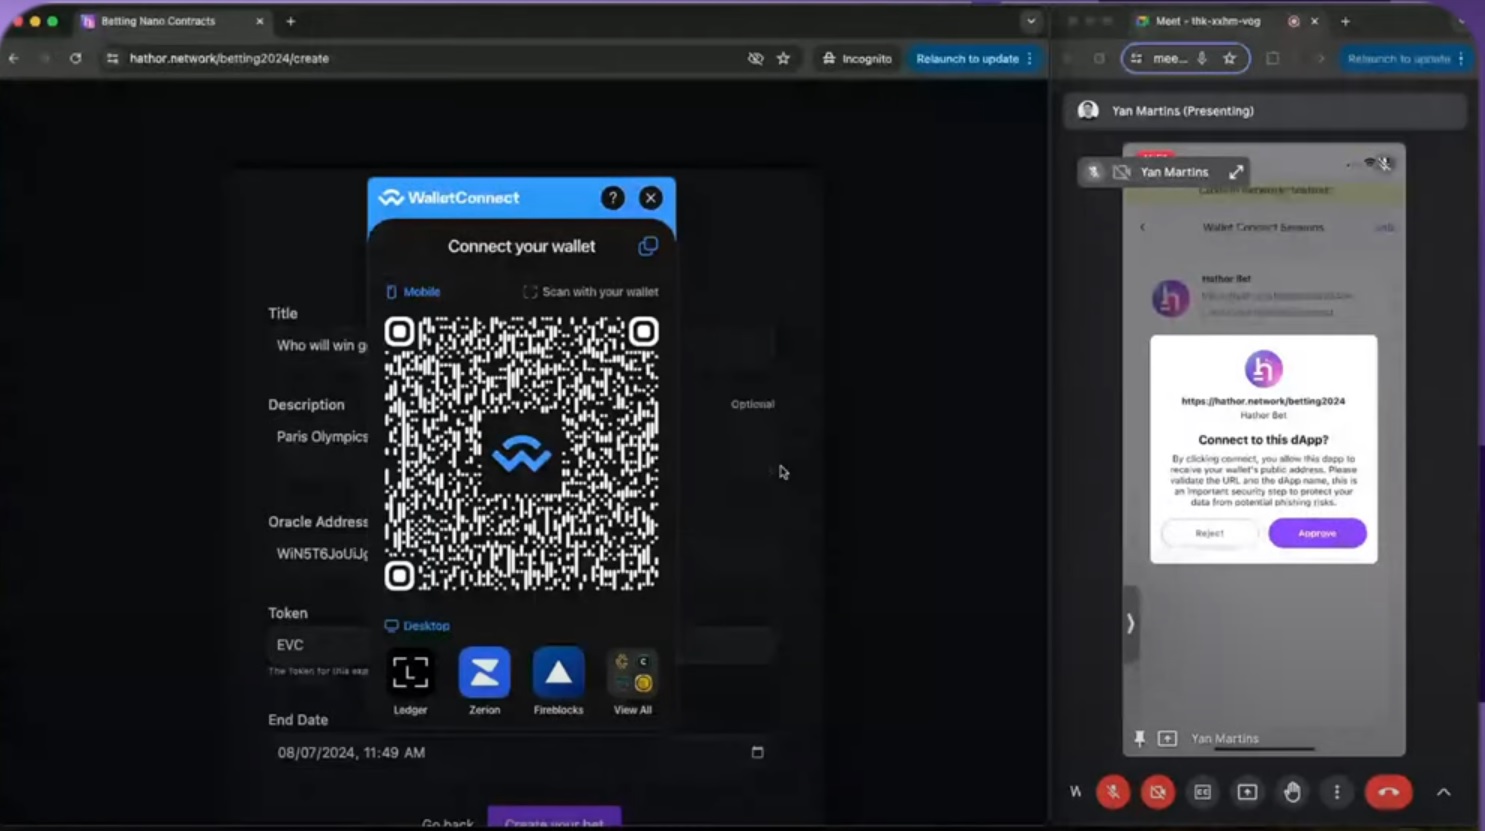Click 'Scan with your wallet' text

click(x=600, y=292)
